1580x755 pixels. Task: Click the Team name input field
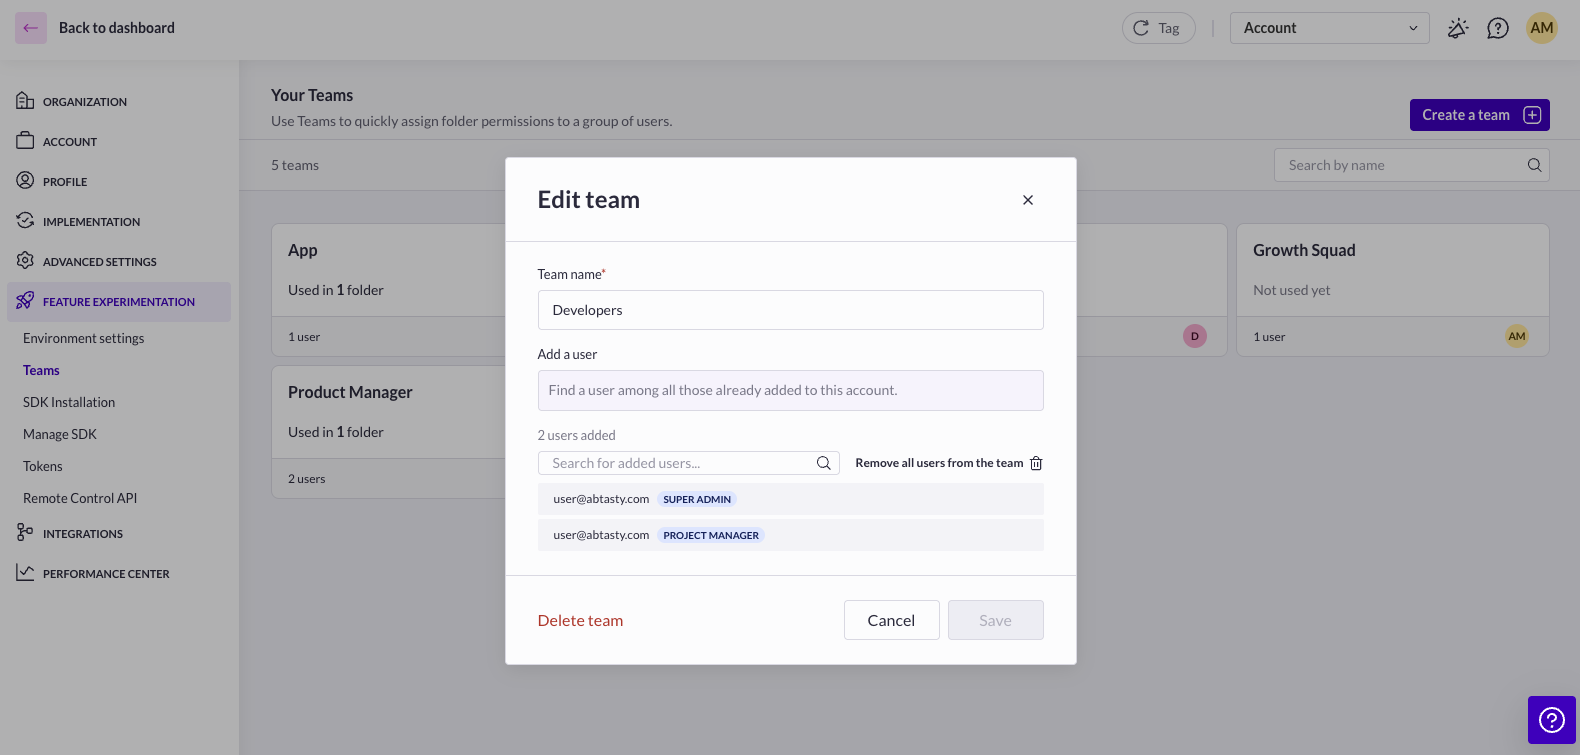coord(790,310)
